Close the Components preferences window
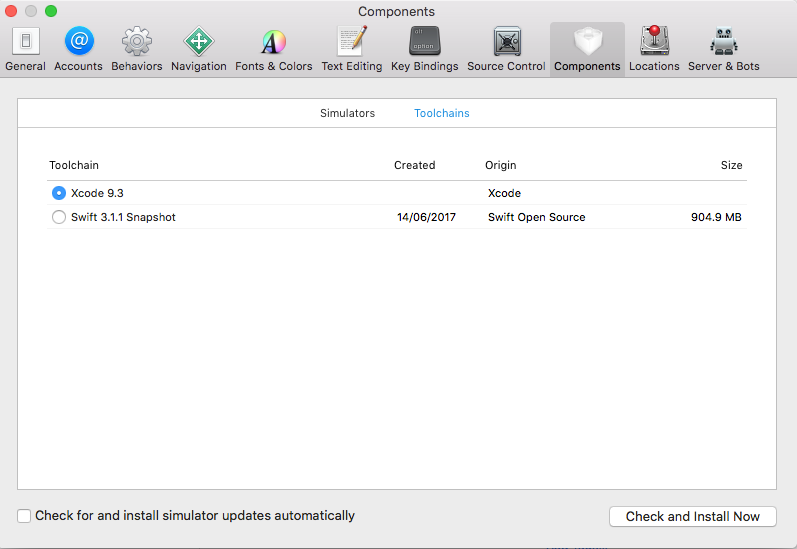 pos(11,11)
